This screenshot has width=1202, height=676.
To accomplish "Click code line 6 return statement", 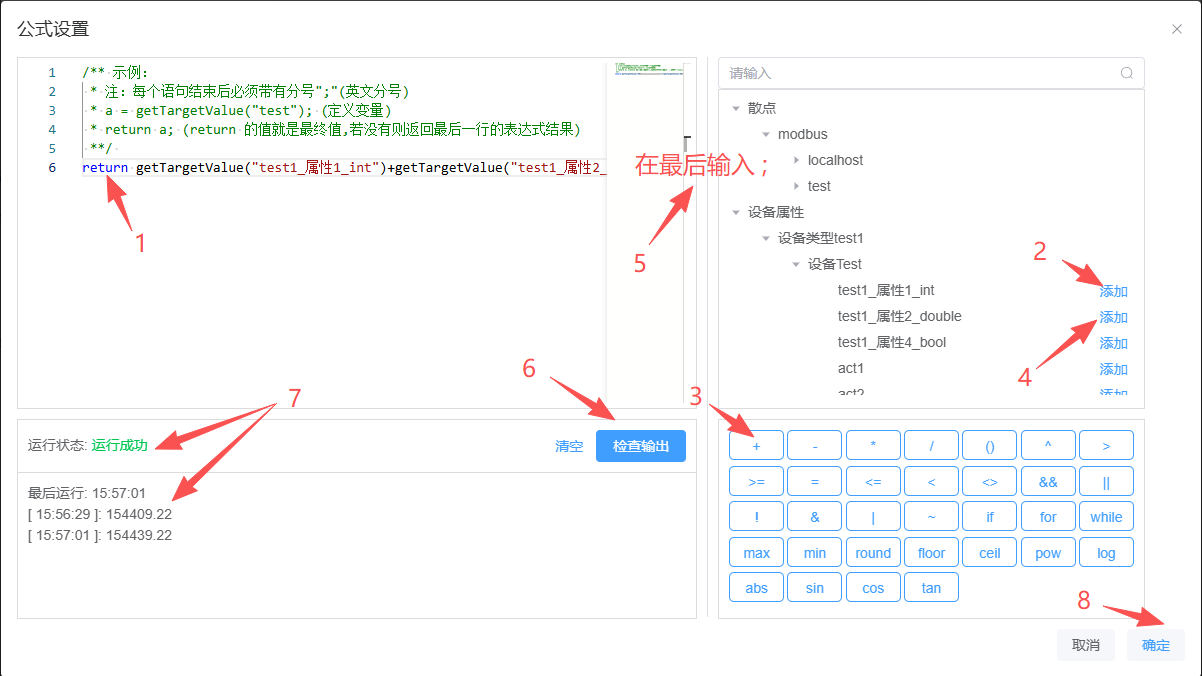I will [344, 167].
